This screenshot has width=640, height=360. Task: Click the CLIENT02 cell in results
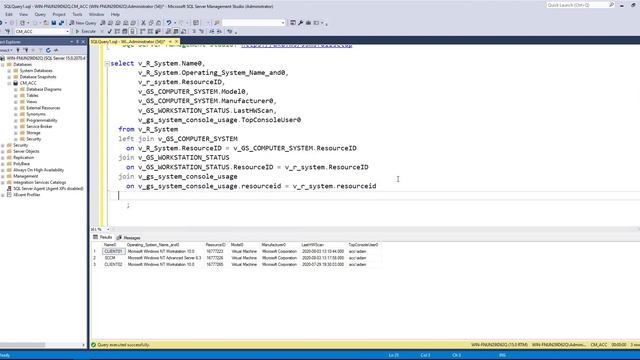(x=113, y=264)
